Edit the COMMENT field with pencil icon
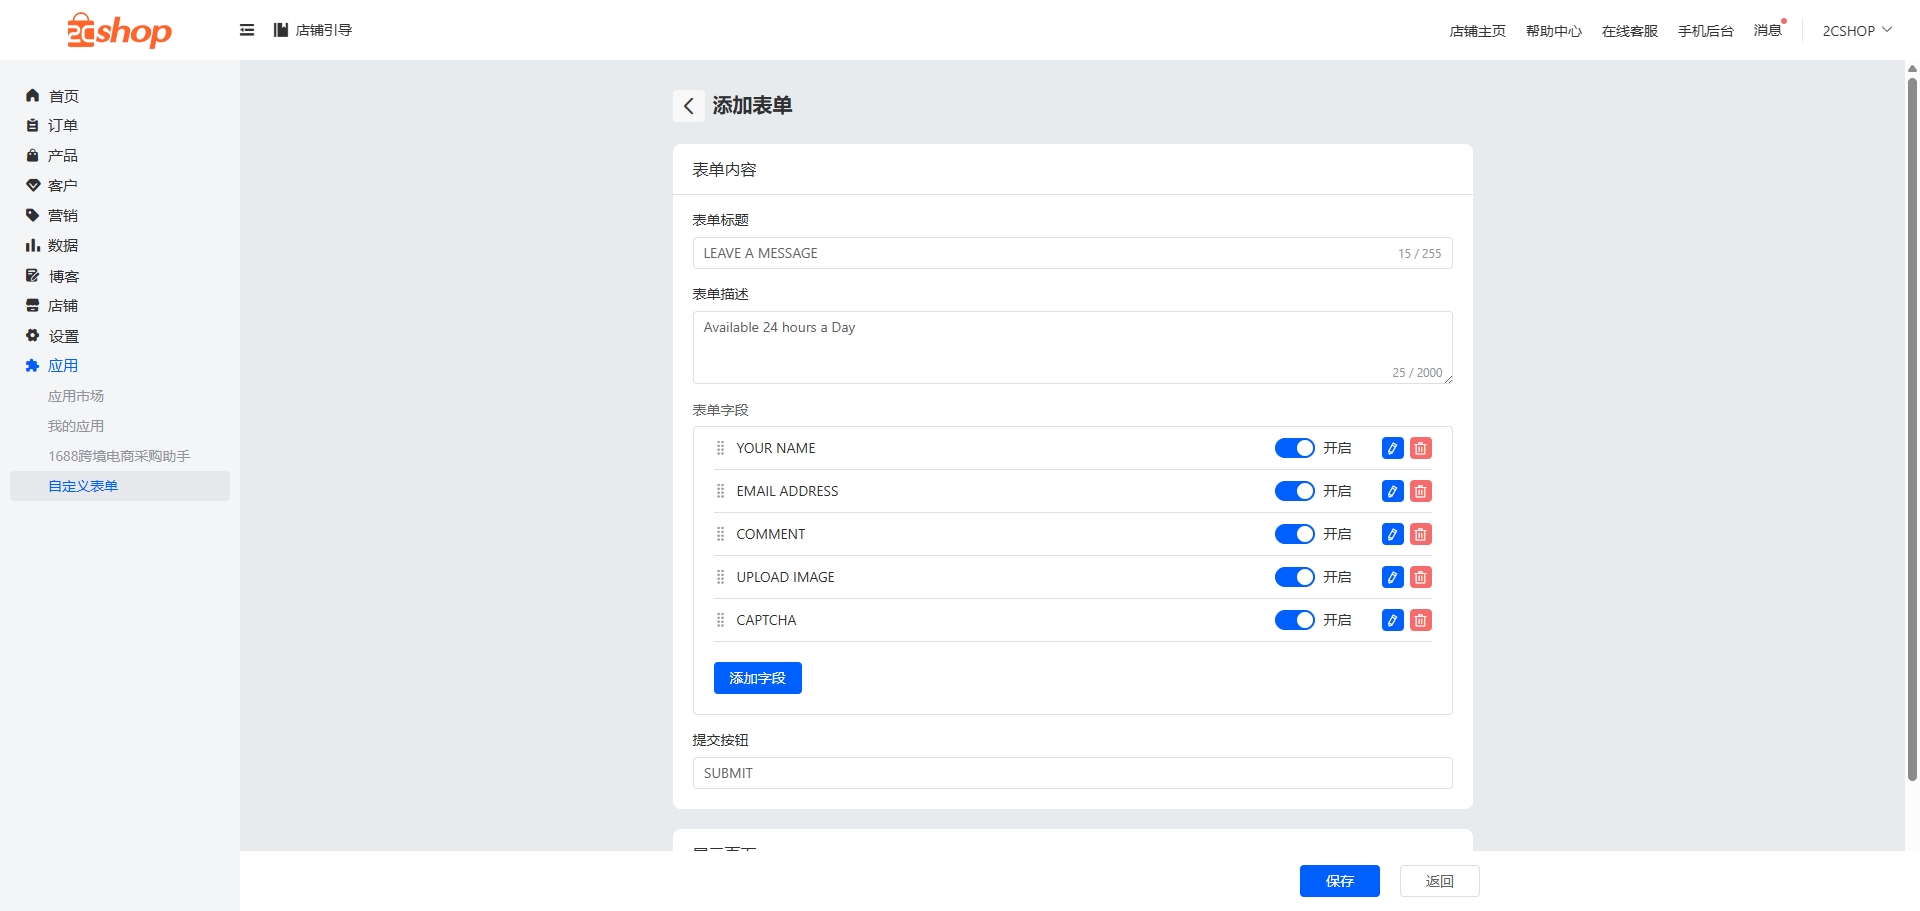 coord(1392,534)
